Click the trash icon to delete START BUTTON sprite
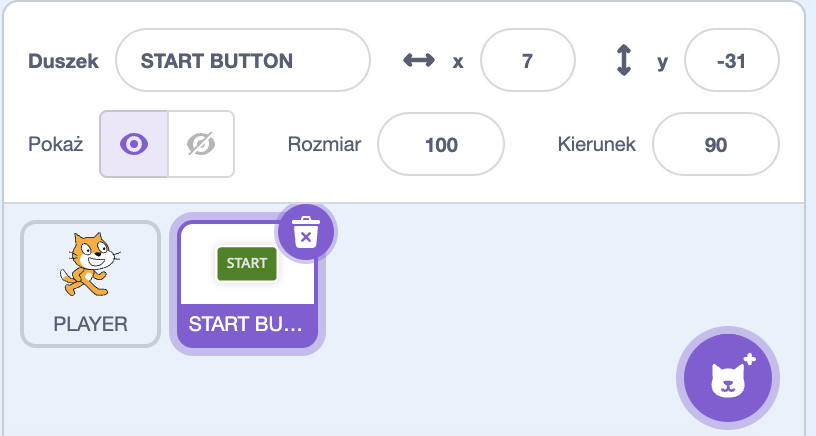Viewport: 816px width, 436px height. click(306, 233)
